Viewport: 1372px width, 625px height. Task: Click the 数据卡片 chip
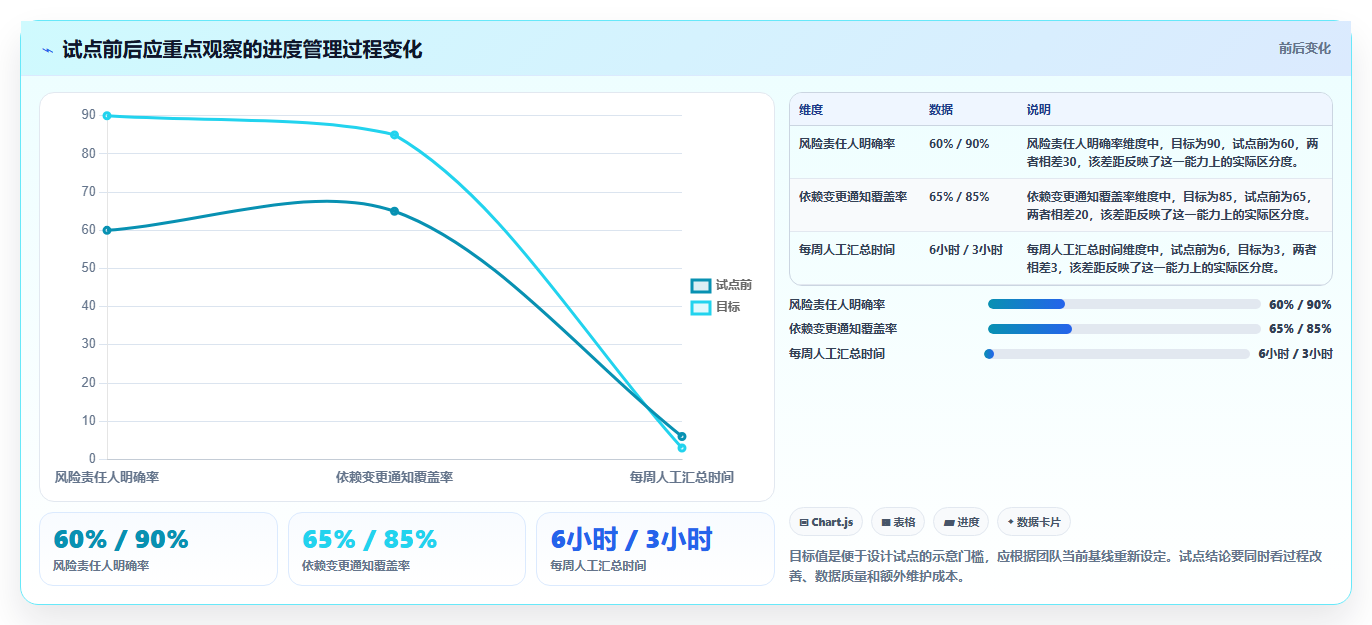pos(1034,522)
